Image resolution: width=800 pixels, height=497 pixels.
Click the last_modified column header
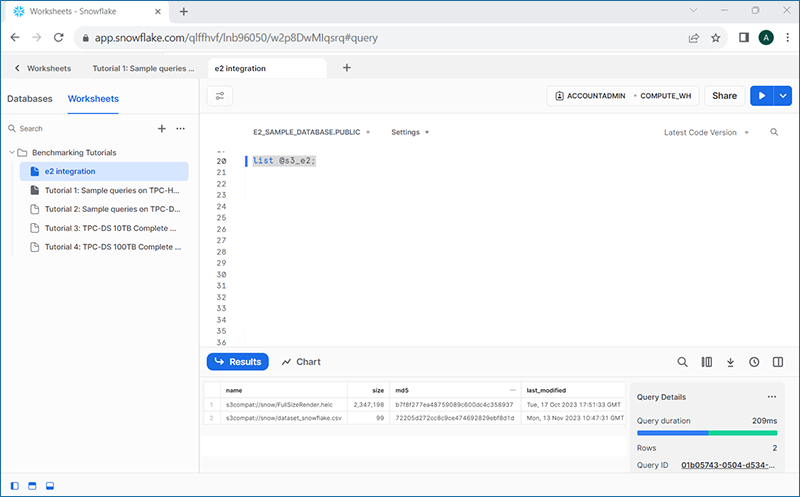click(573, 390)
